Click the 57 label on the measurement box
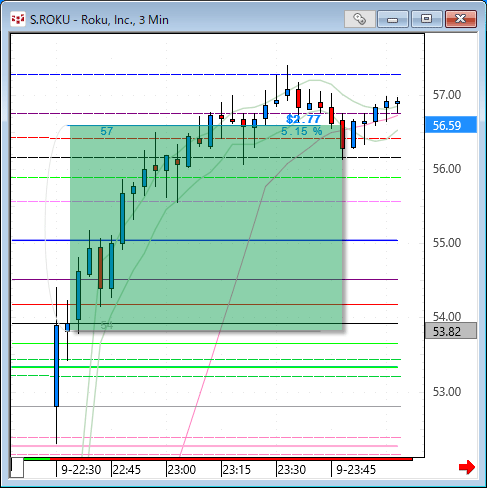 click(x=107, y=131)
